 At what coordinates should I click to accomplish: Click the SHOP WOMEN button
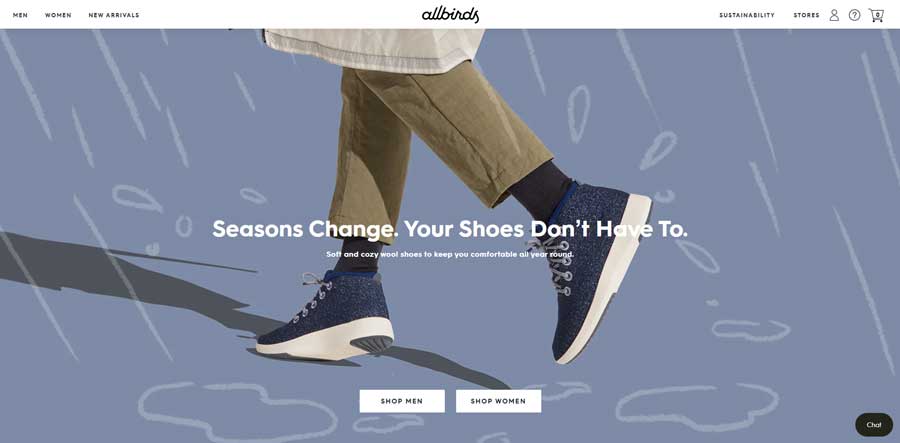[498, 401]
